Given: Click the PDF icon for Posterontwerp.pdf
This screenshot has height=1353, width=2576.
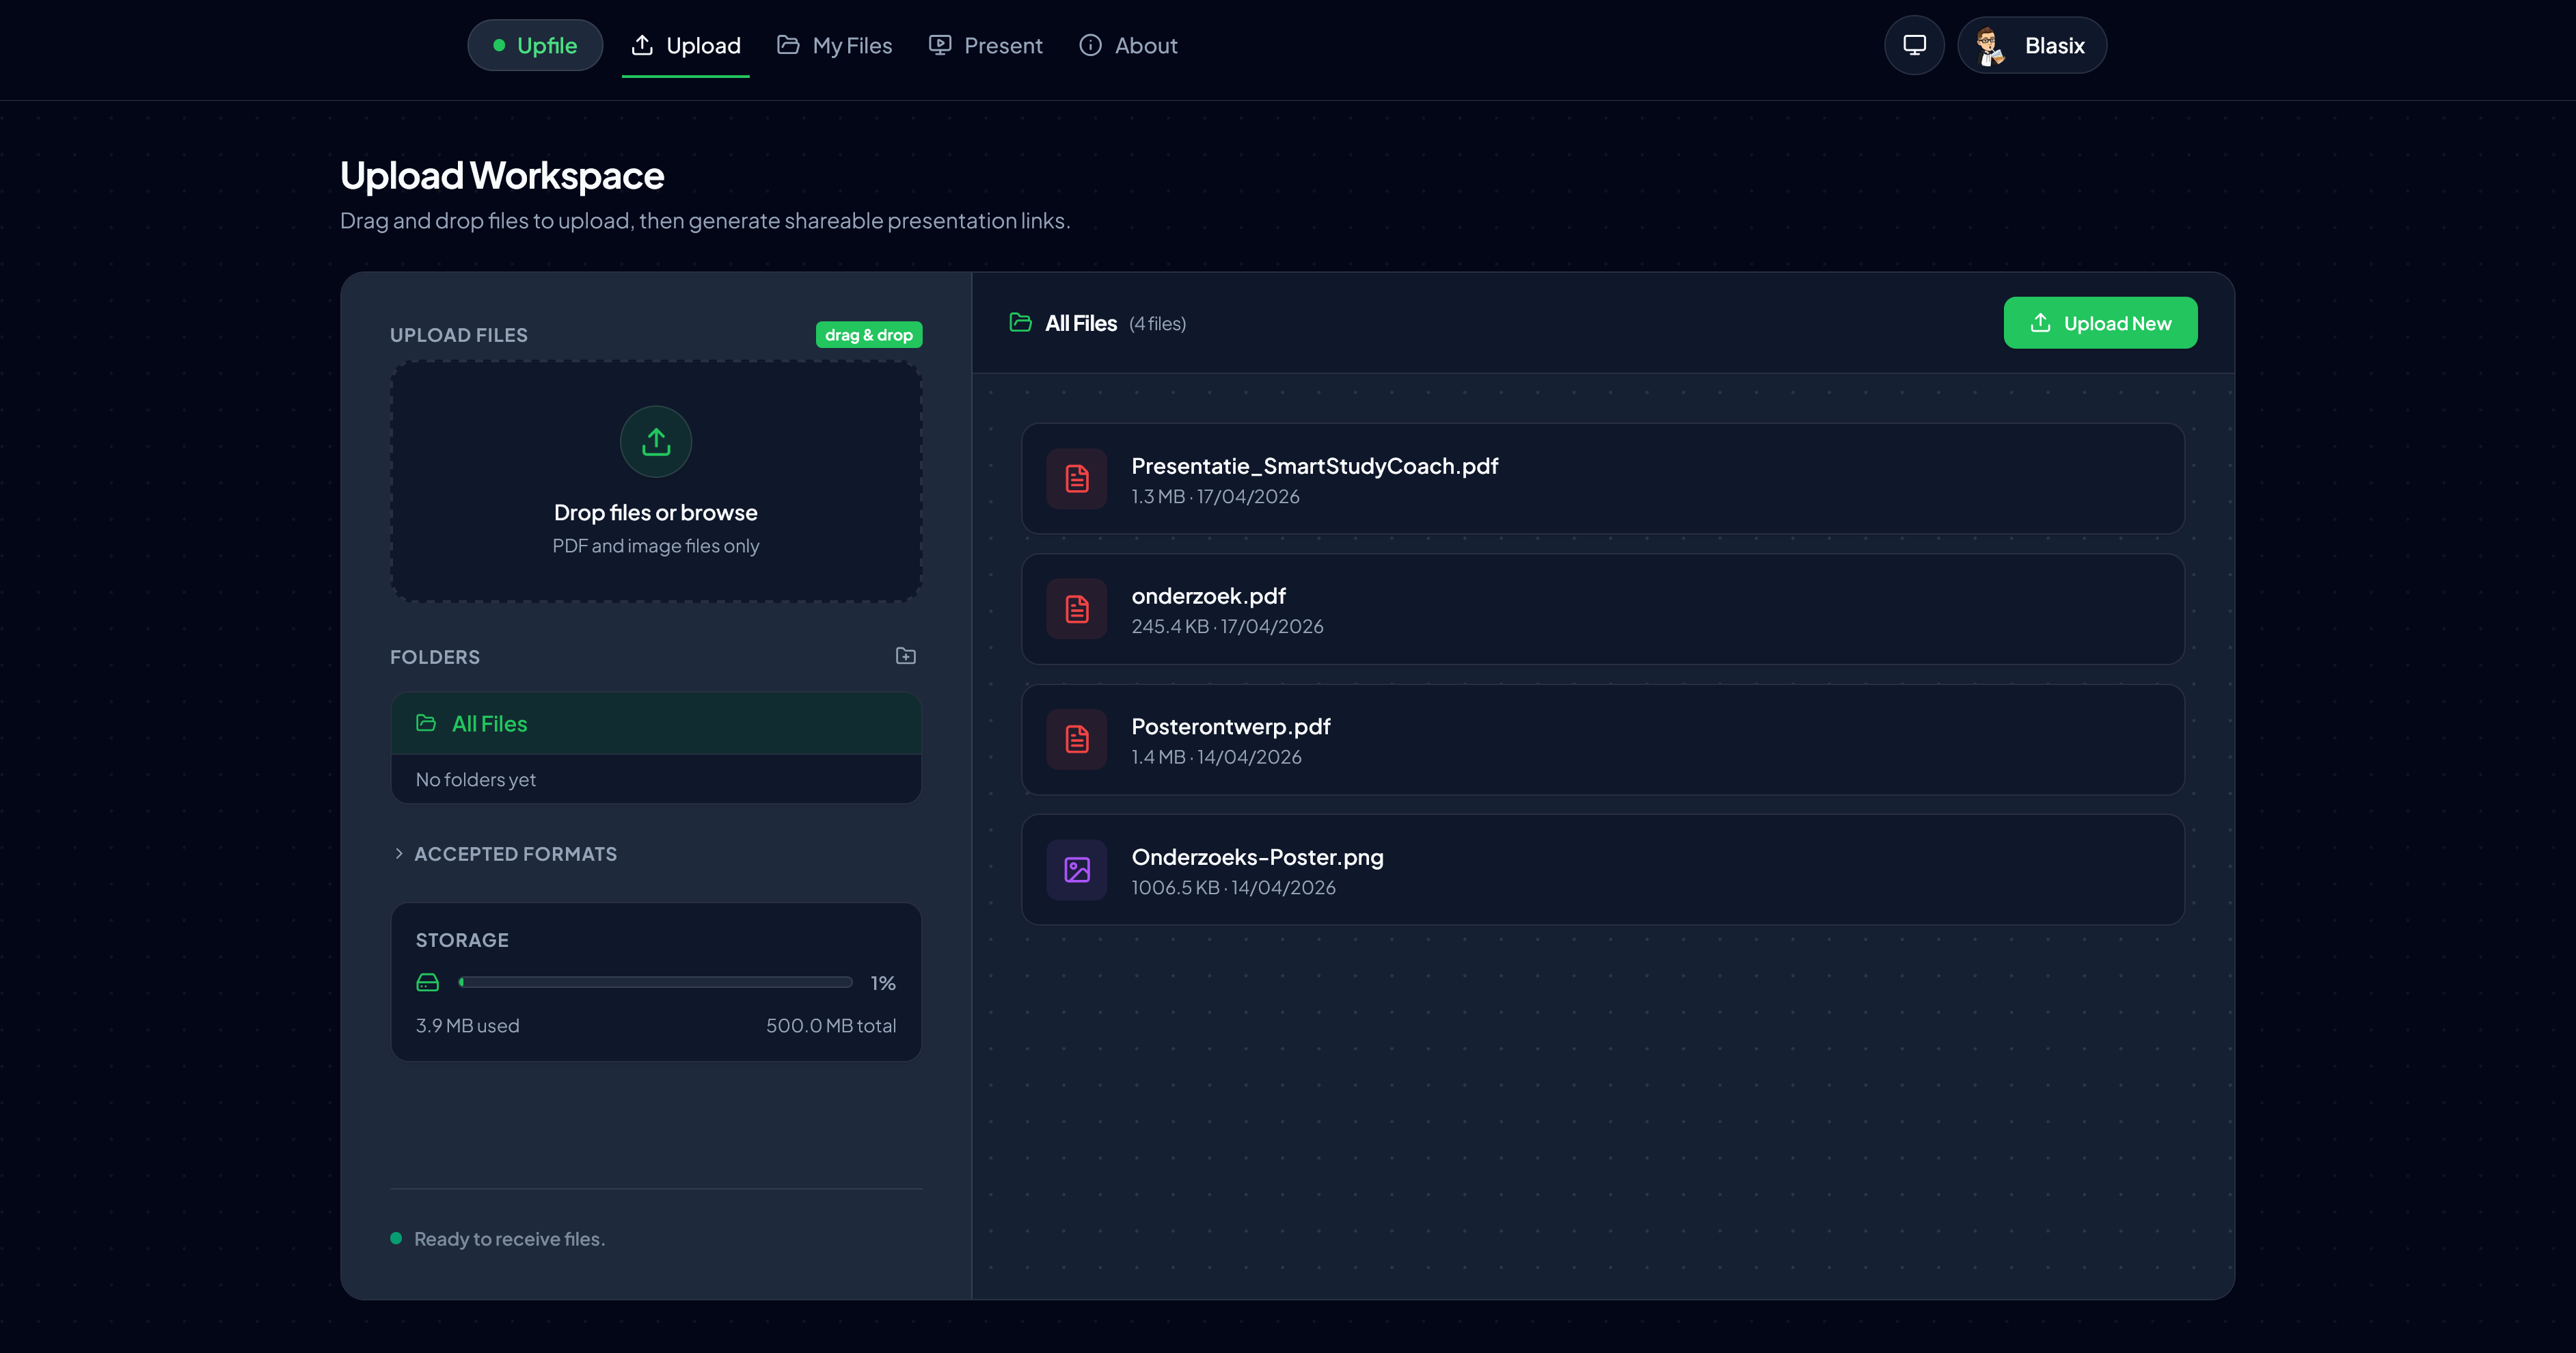Looking at the screenshot, I should [x=1077, y=739].
